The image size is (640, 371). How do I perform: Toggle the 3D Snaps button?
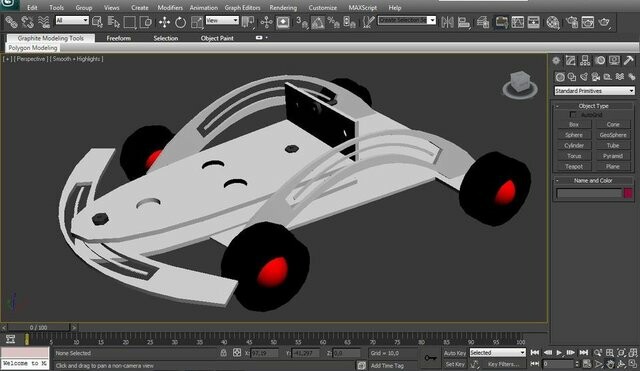[x=302, y=22]
